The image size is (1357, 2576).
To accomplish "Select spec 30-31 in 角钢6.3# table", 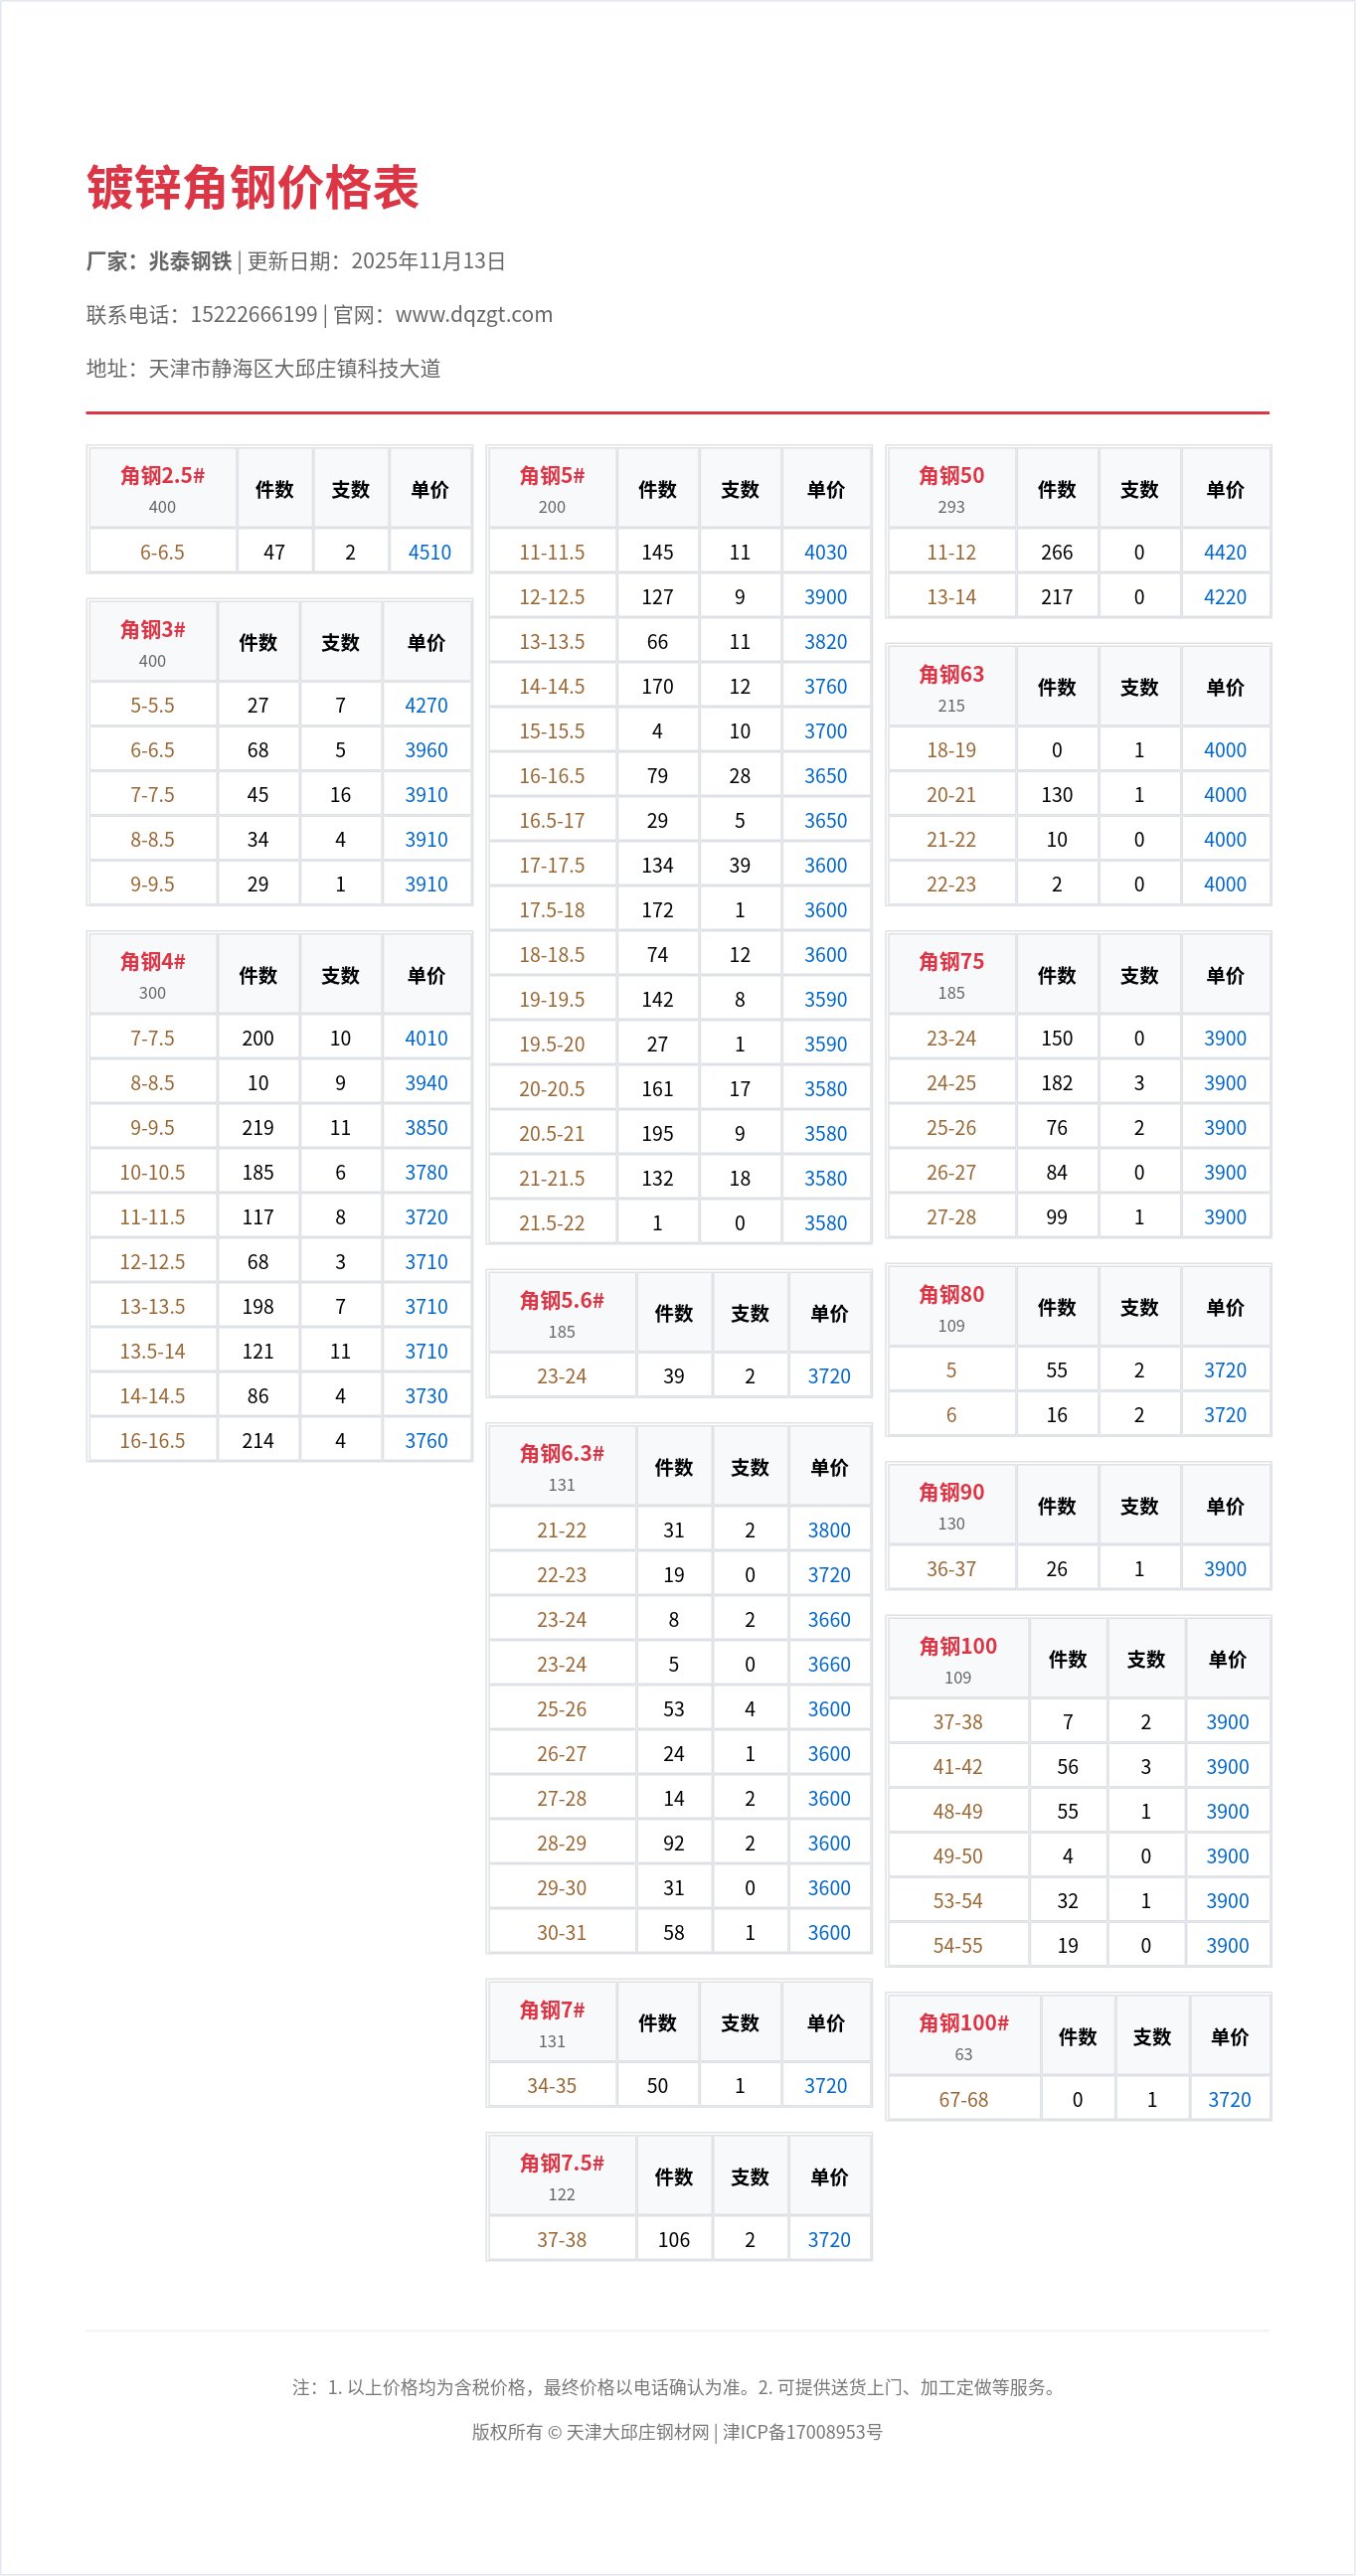I will [562, 1933].
